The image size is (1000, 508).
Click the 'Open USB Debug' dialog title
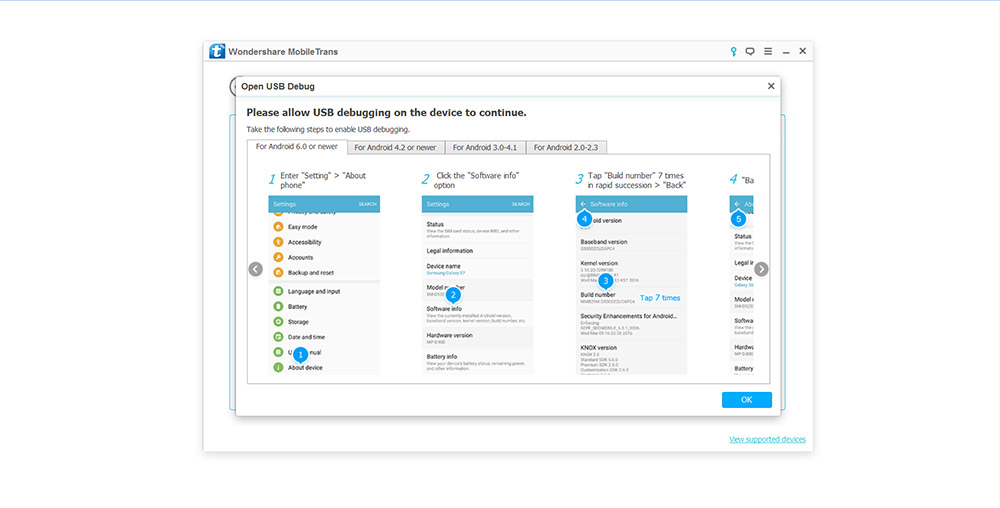tap(277, 87)
